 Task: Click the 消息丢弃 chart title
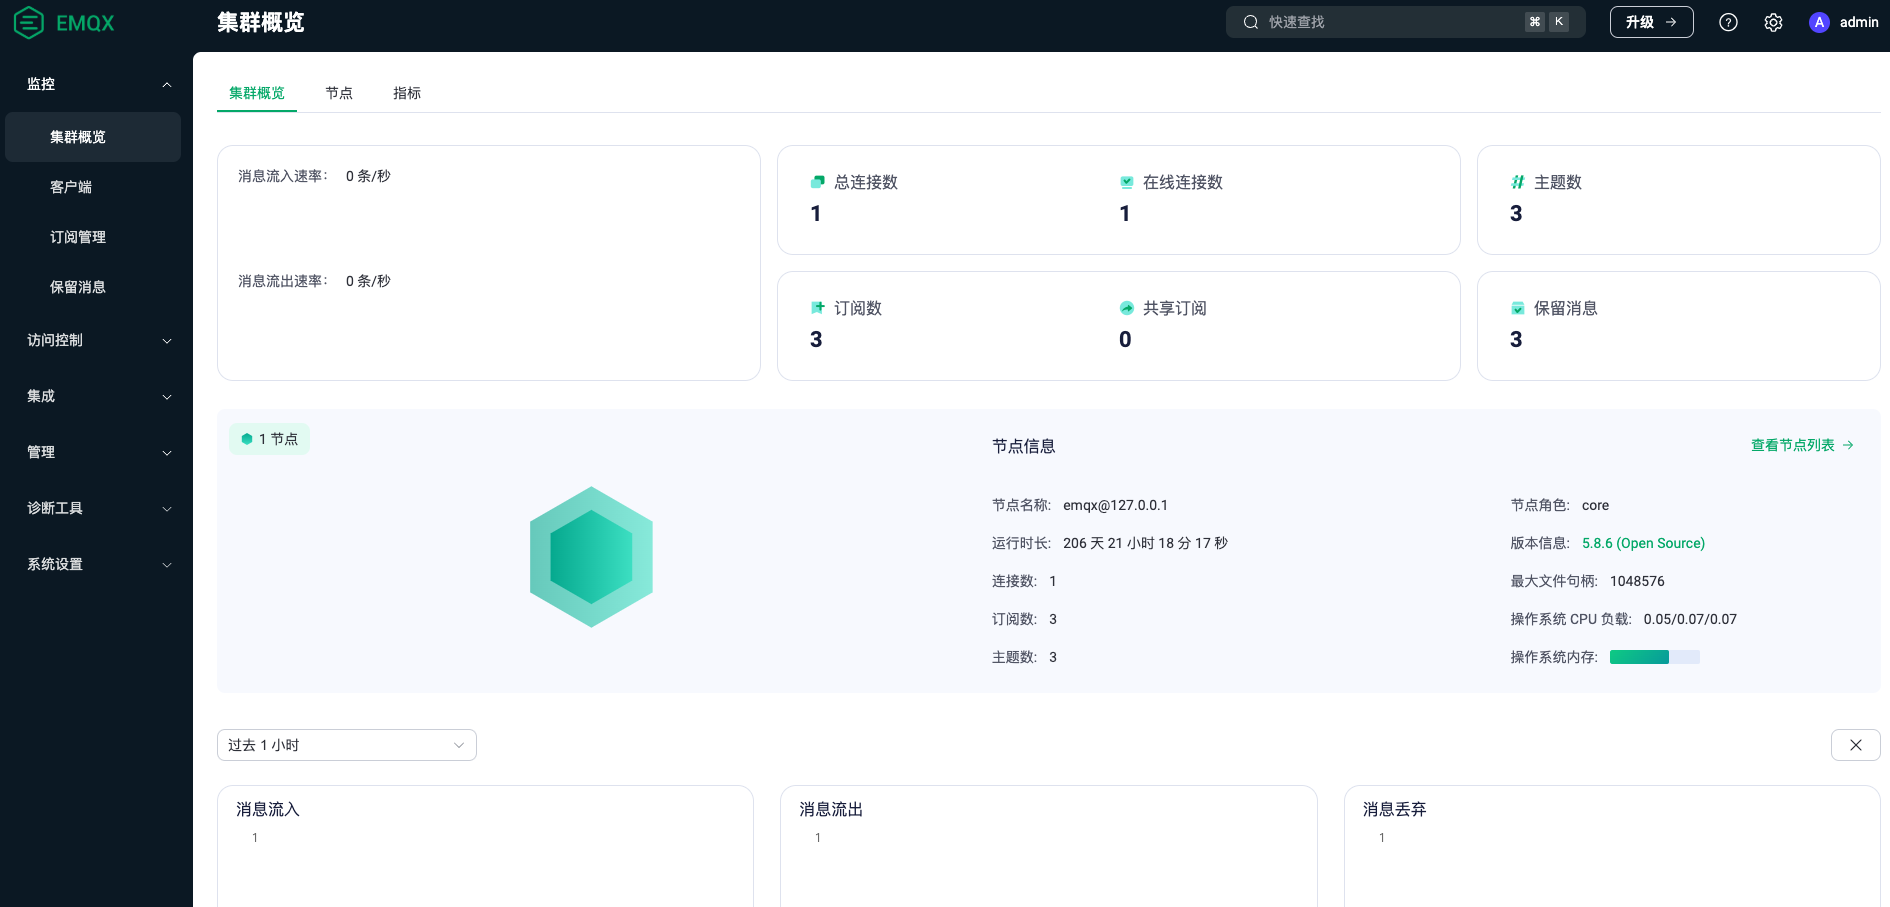[x=1395, y=809]
